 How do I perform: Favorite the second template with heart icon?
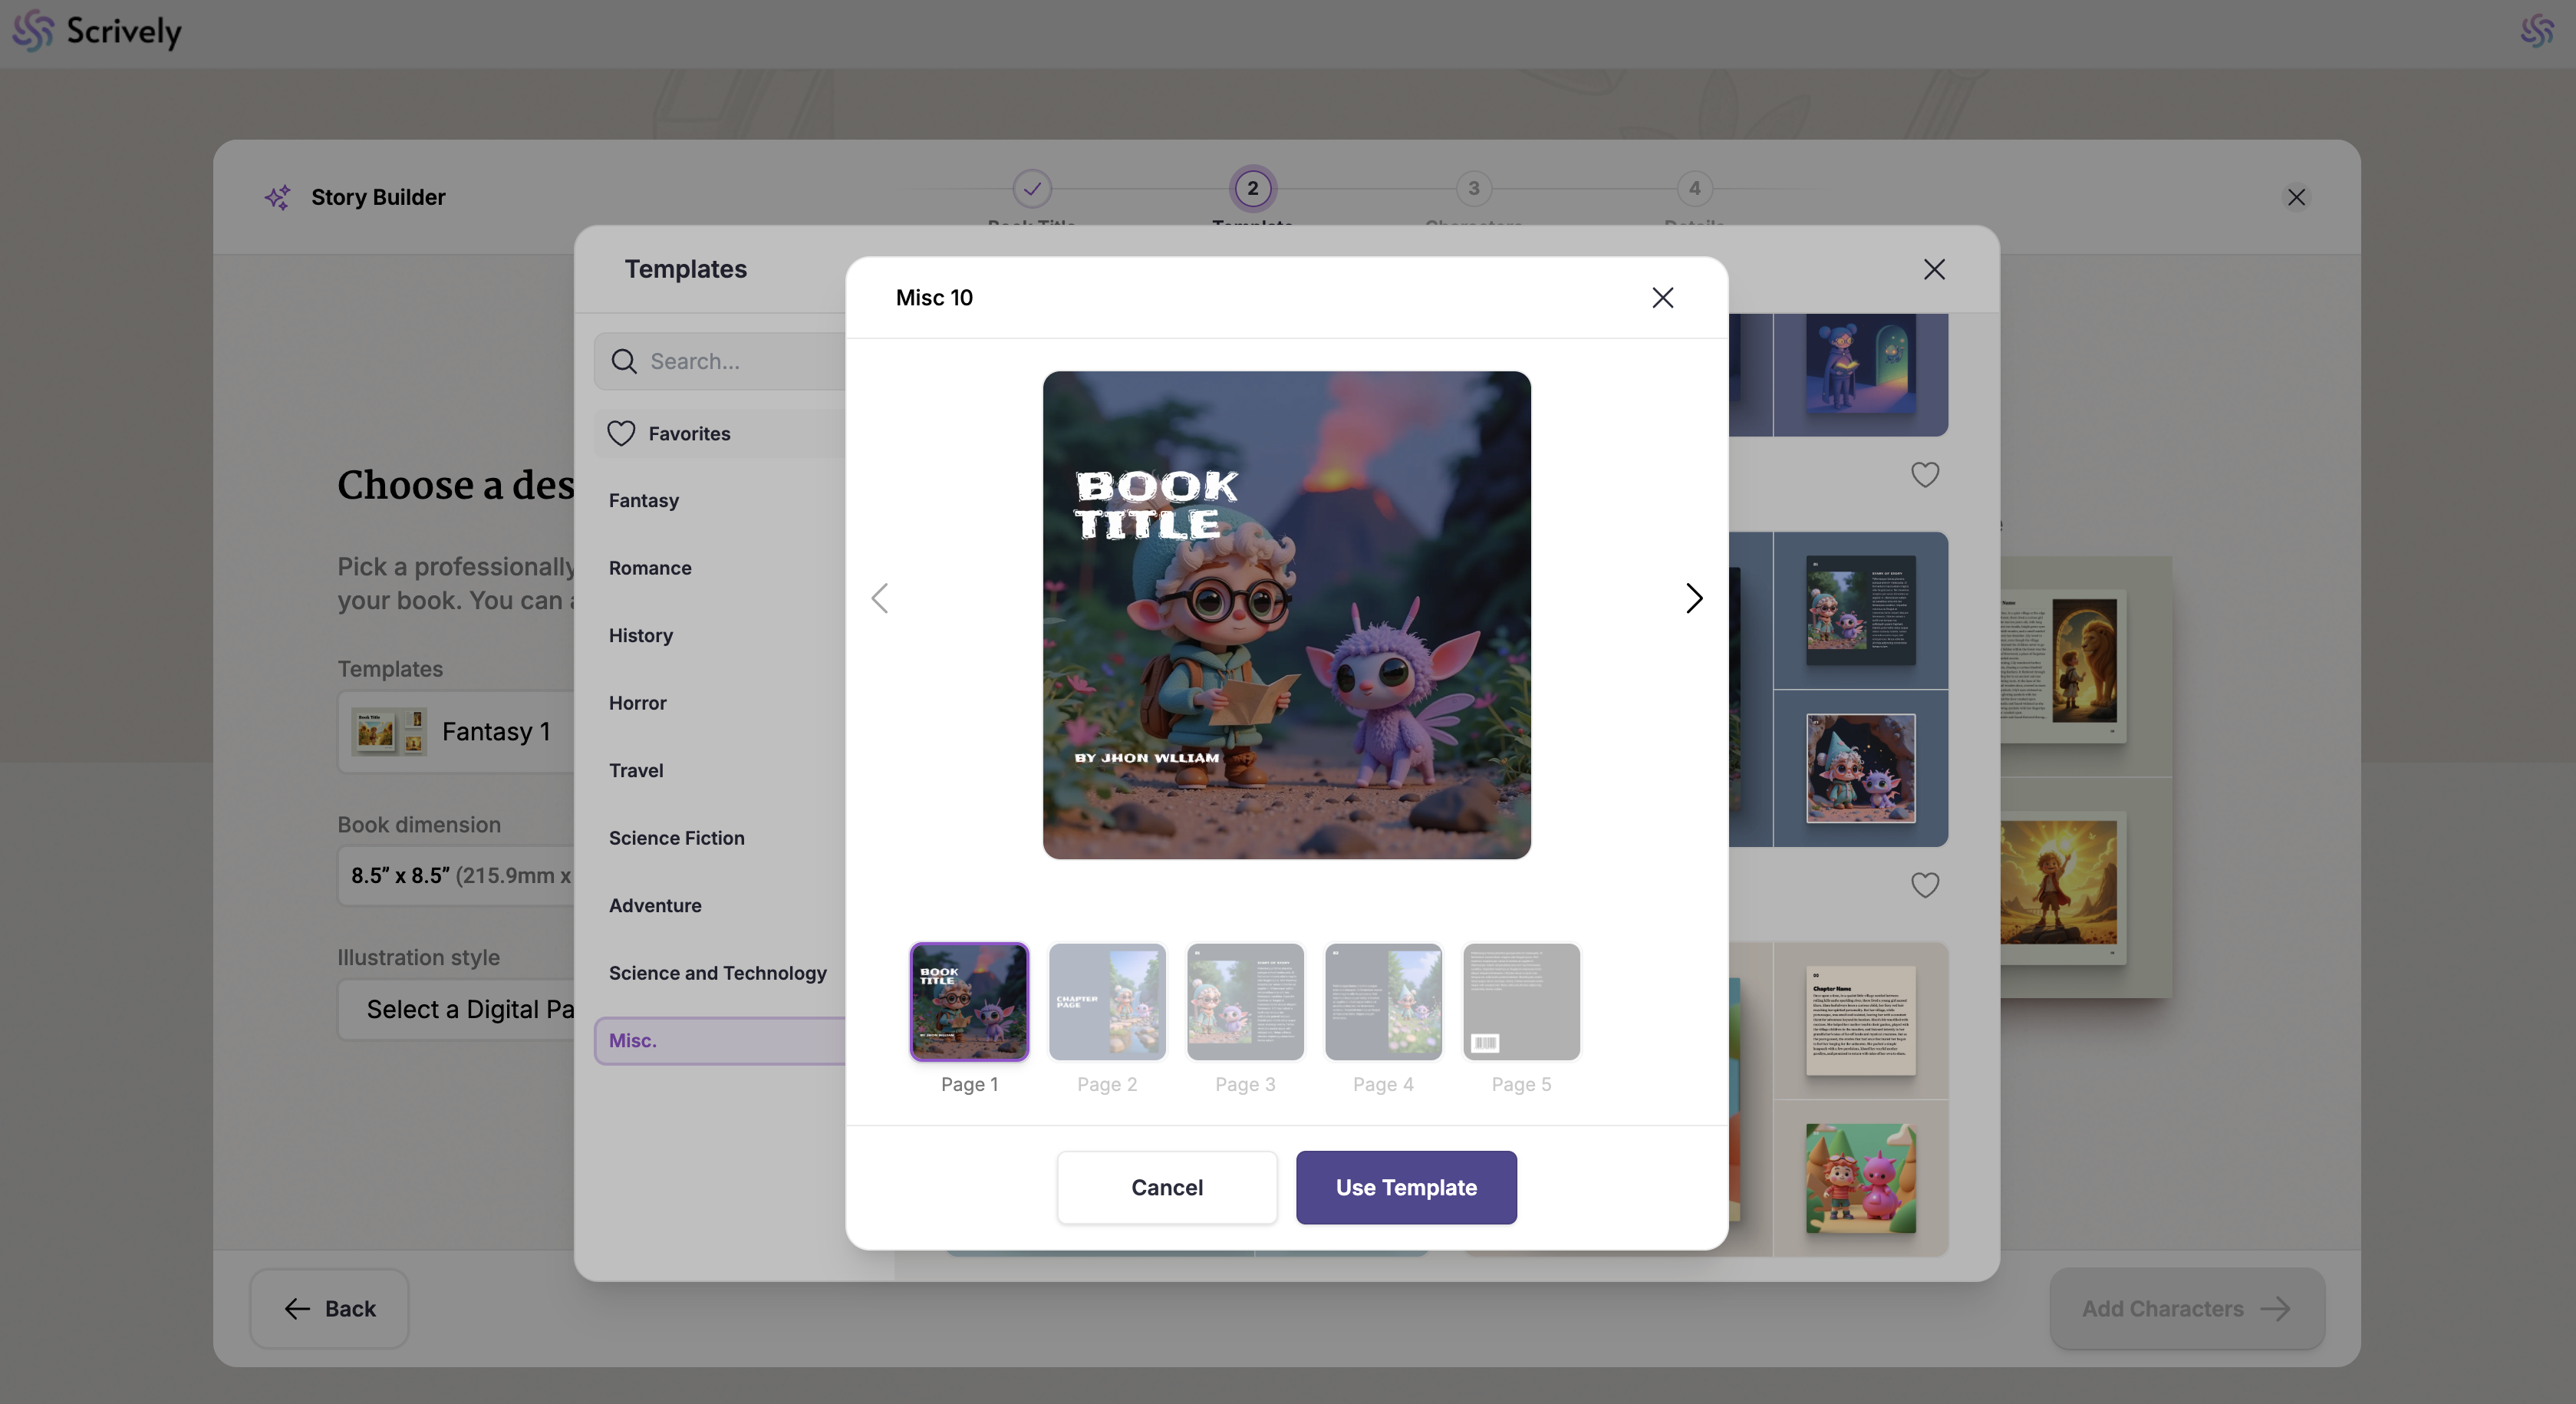tap(1924, 884)
